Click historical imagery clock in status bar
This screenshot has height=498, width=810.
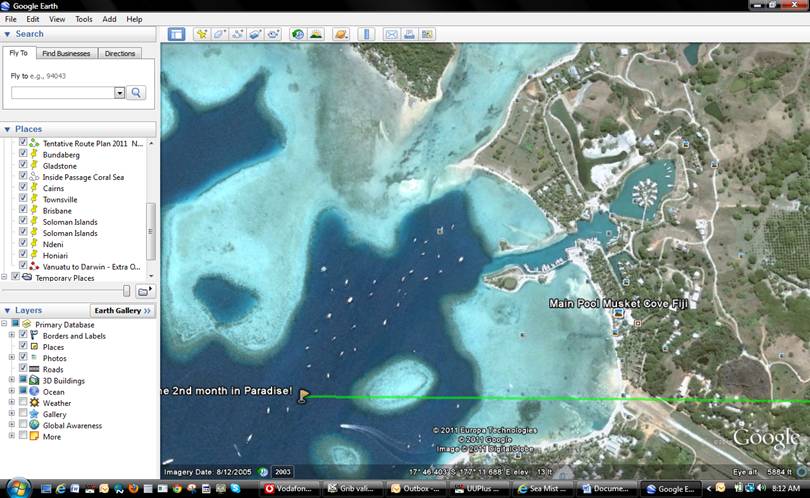click(x=263, y=472)
